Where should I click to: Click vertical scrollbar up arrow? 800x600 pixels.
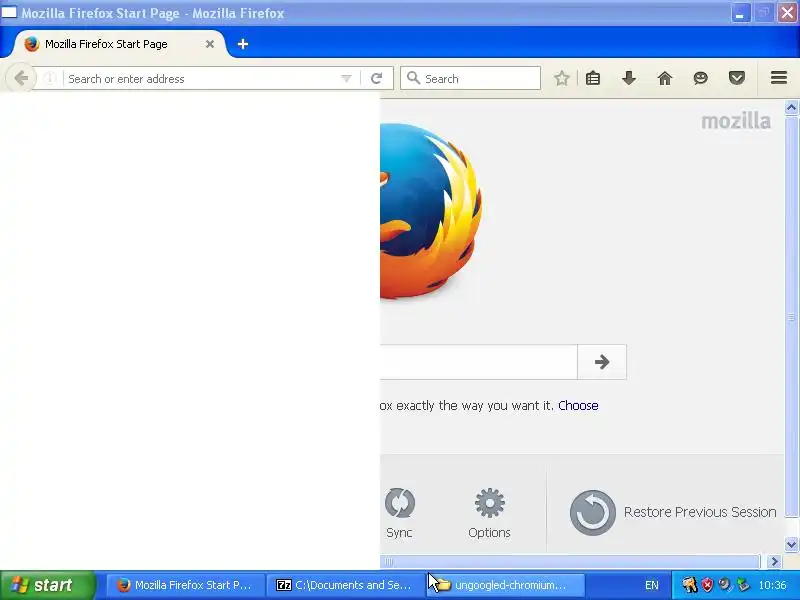point(791,107)
